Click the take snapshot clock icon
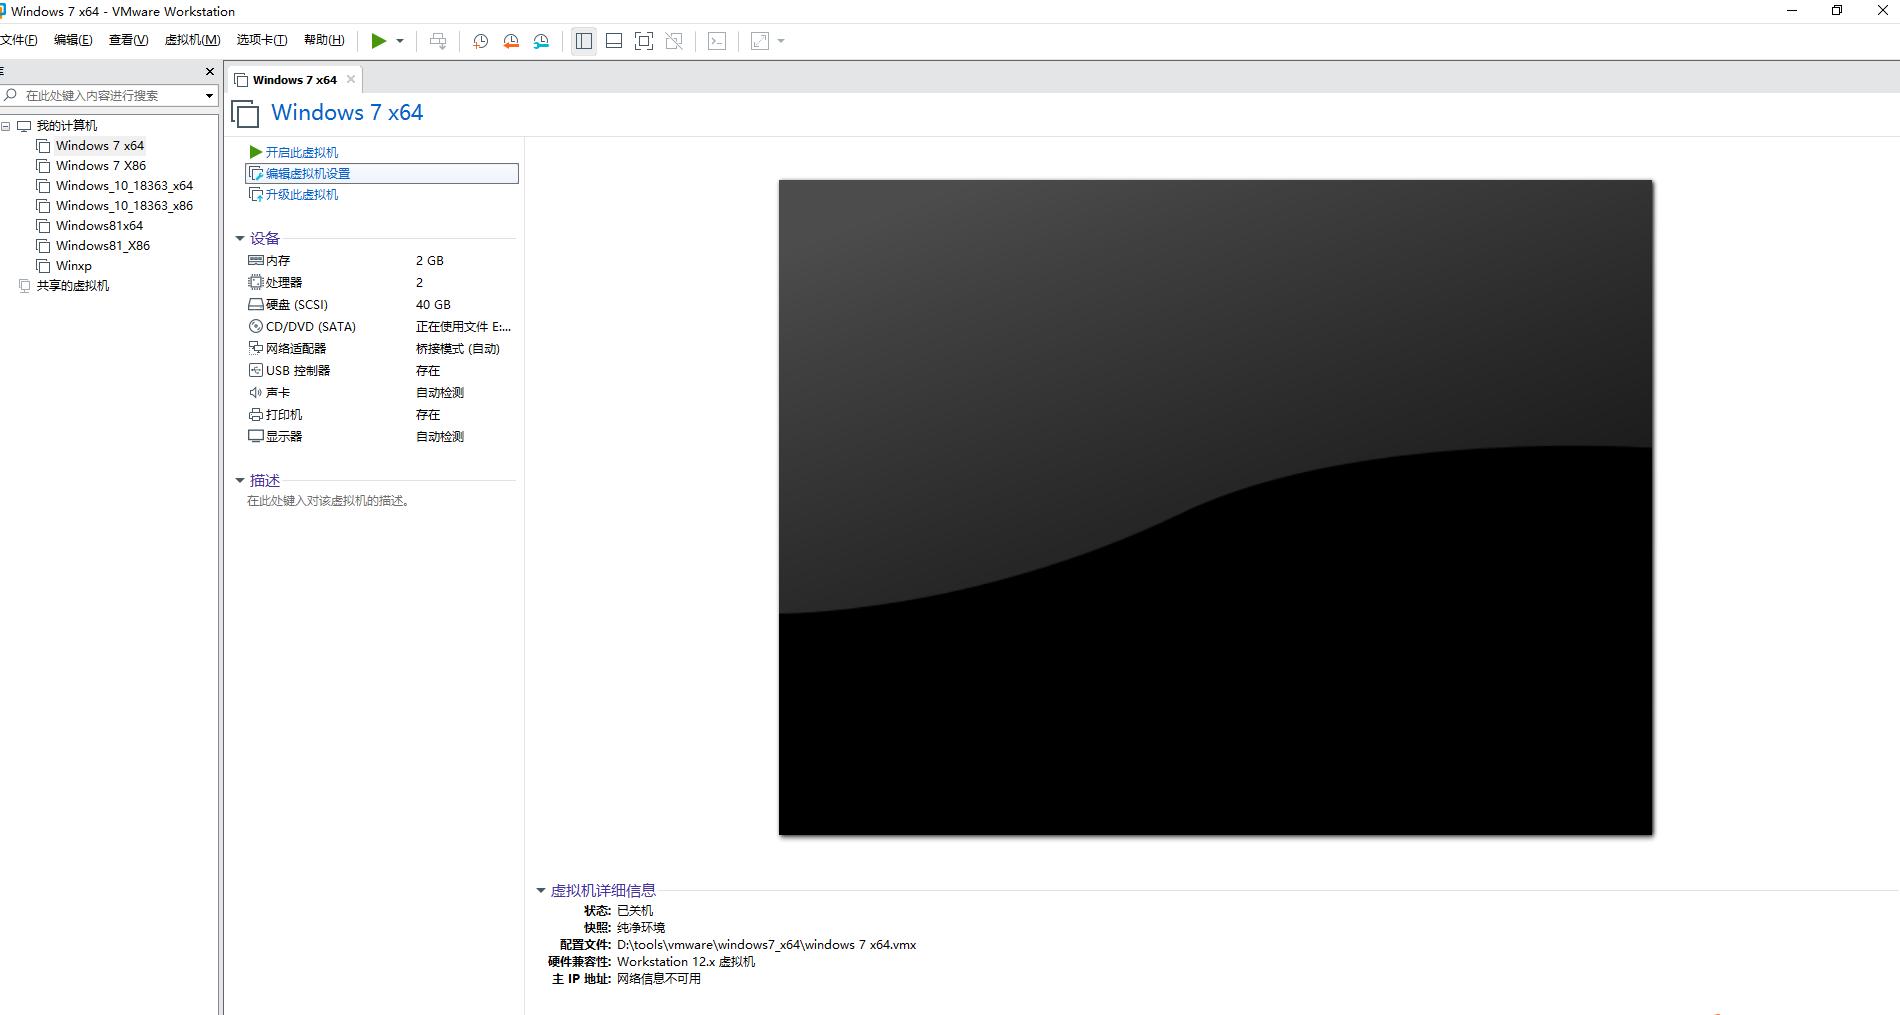1900x1015 pixels. coord(480,41)
